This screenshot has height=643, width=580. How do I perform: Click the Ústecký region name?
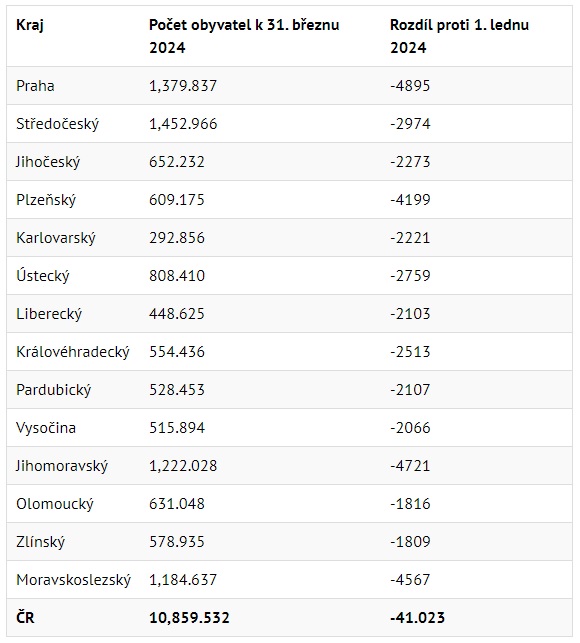point(43,276)
